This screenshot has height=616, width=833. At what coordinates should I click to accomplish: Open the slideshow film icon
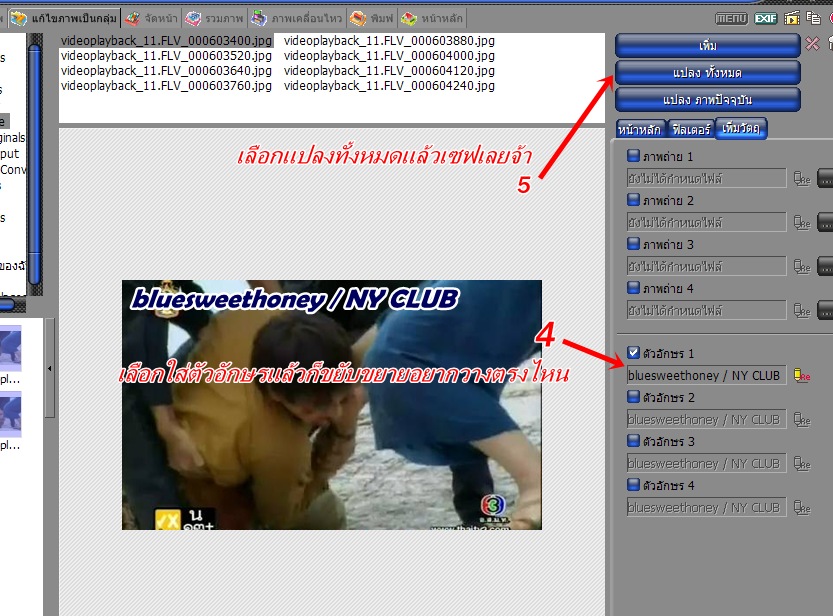[x=792, y=19]
